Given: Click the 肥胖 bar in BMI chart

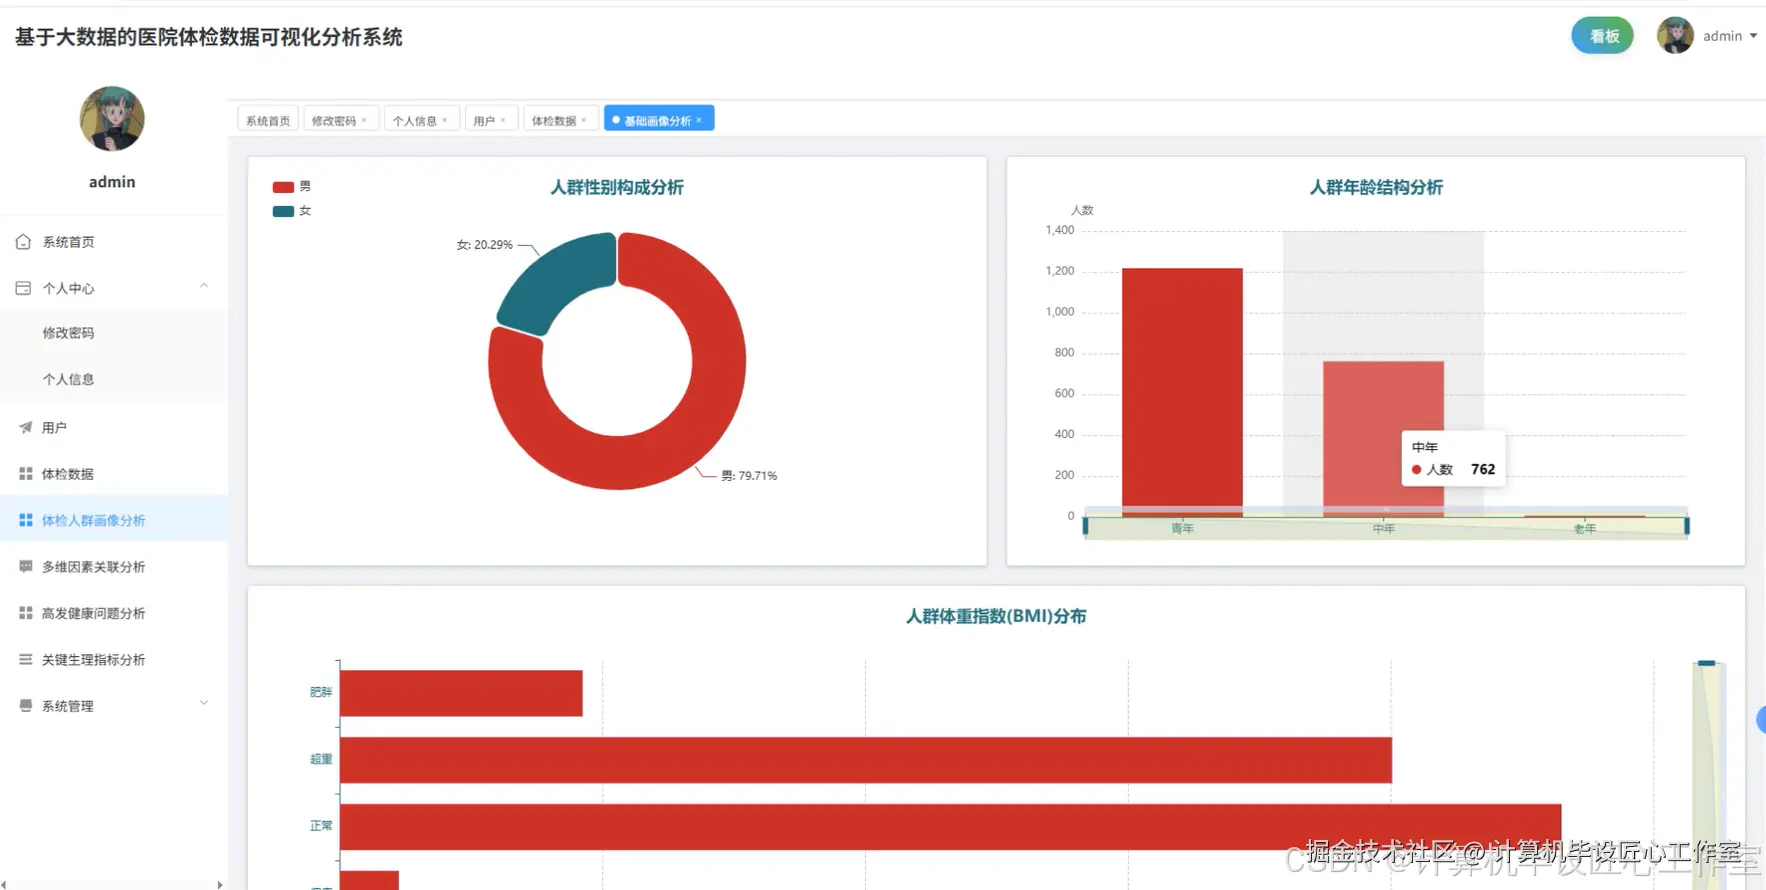Looking at the screenshot, I should [x=461, y=693].
